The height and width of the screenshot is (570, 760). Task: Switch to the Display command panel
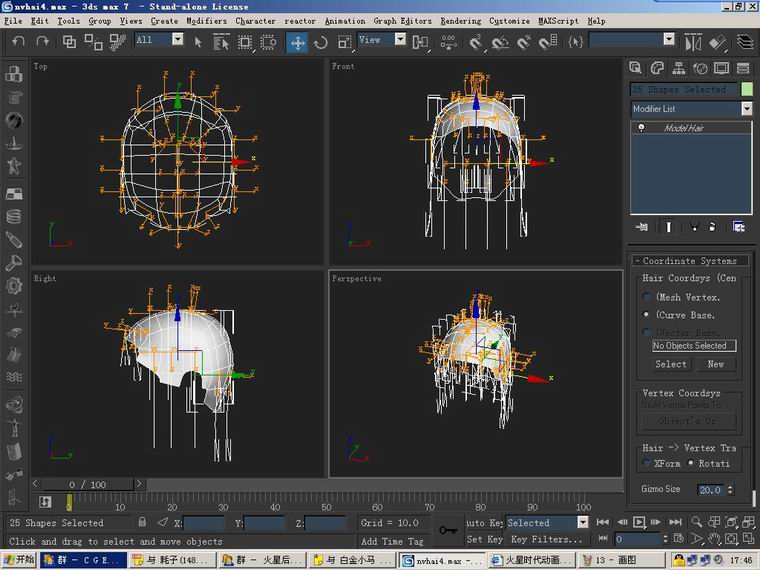point(721,68)
